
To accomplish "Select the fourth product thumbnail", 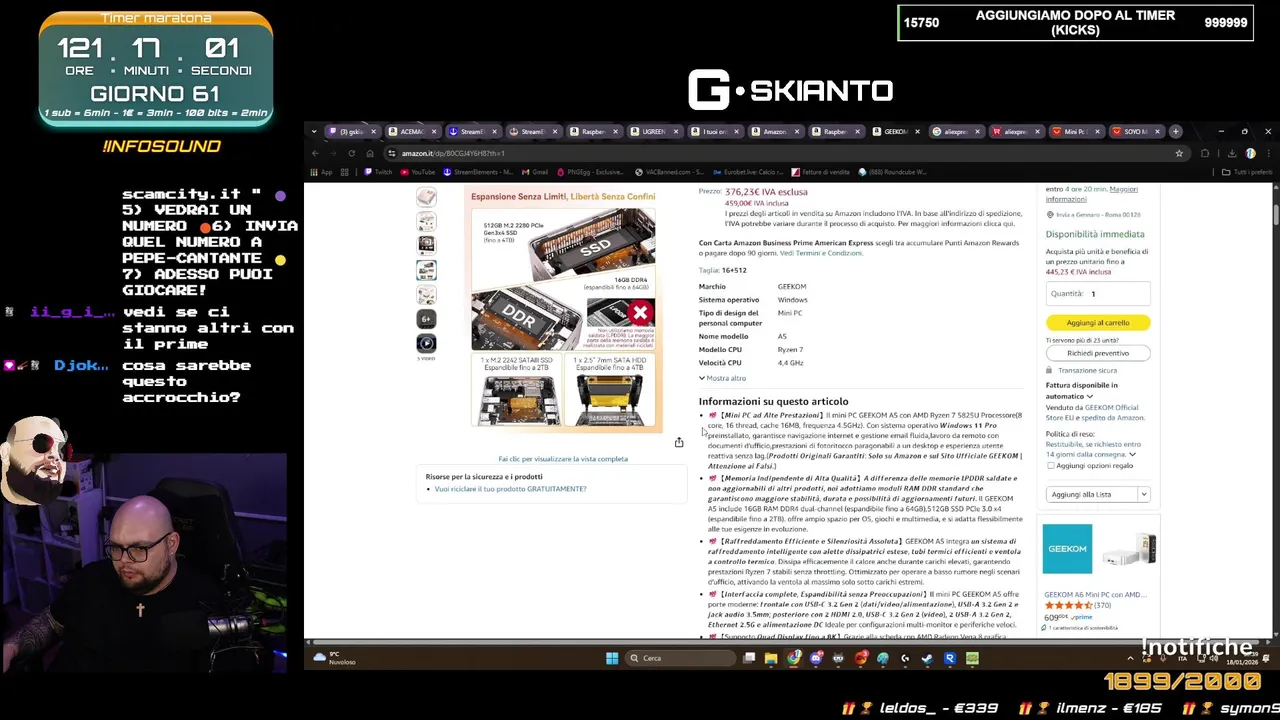I will 427,270.
